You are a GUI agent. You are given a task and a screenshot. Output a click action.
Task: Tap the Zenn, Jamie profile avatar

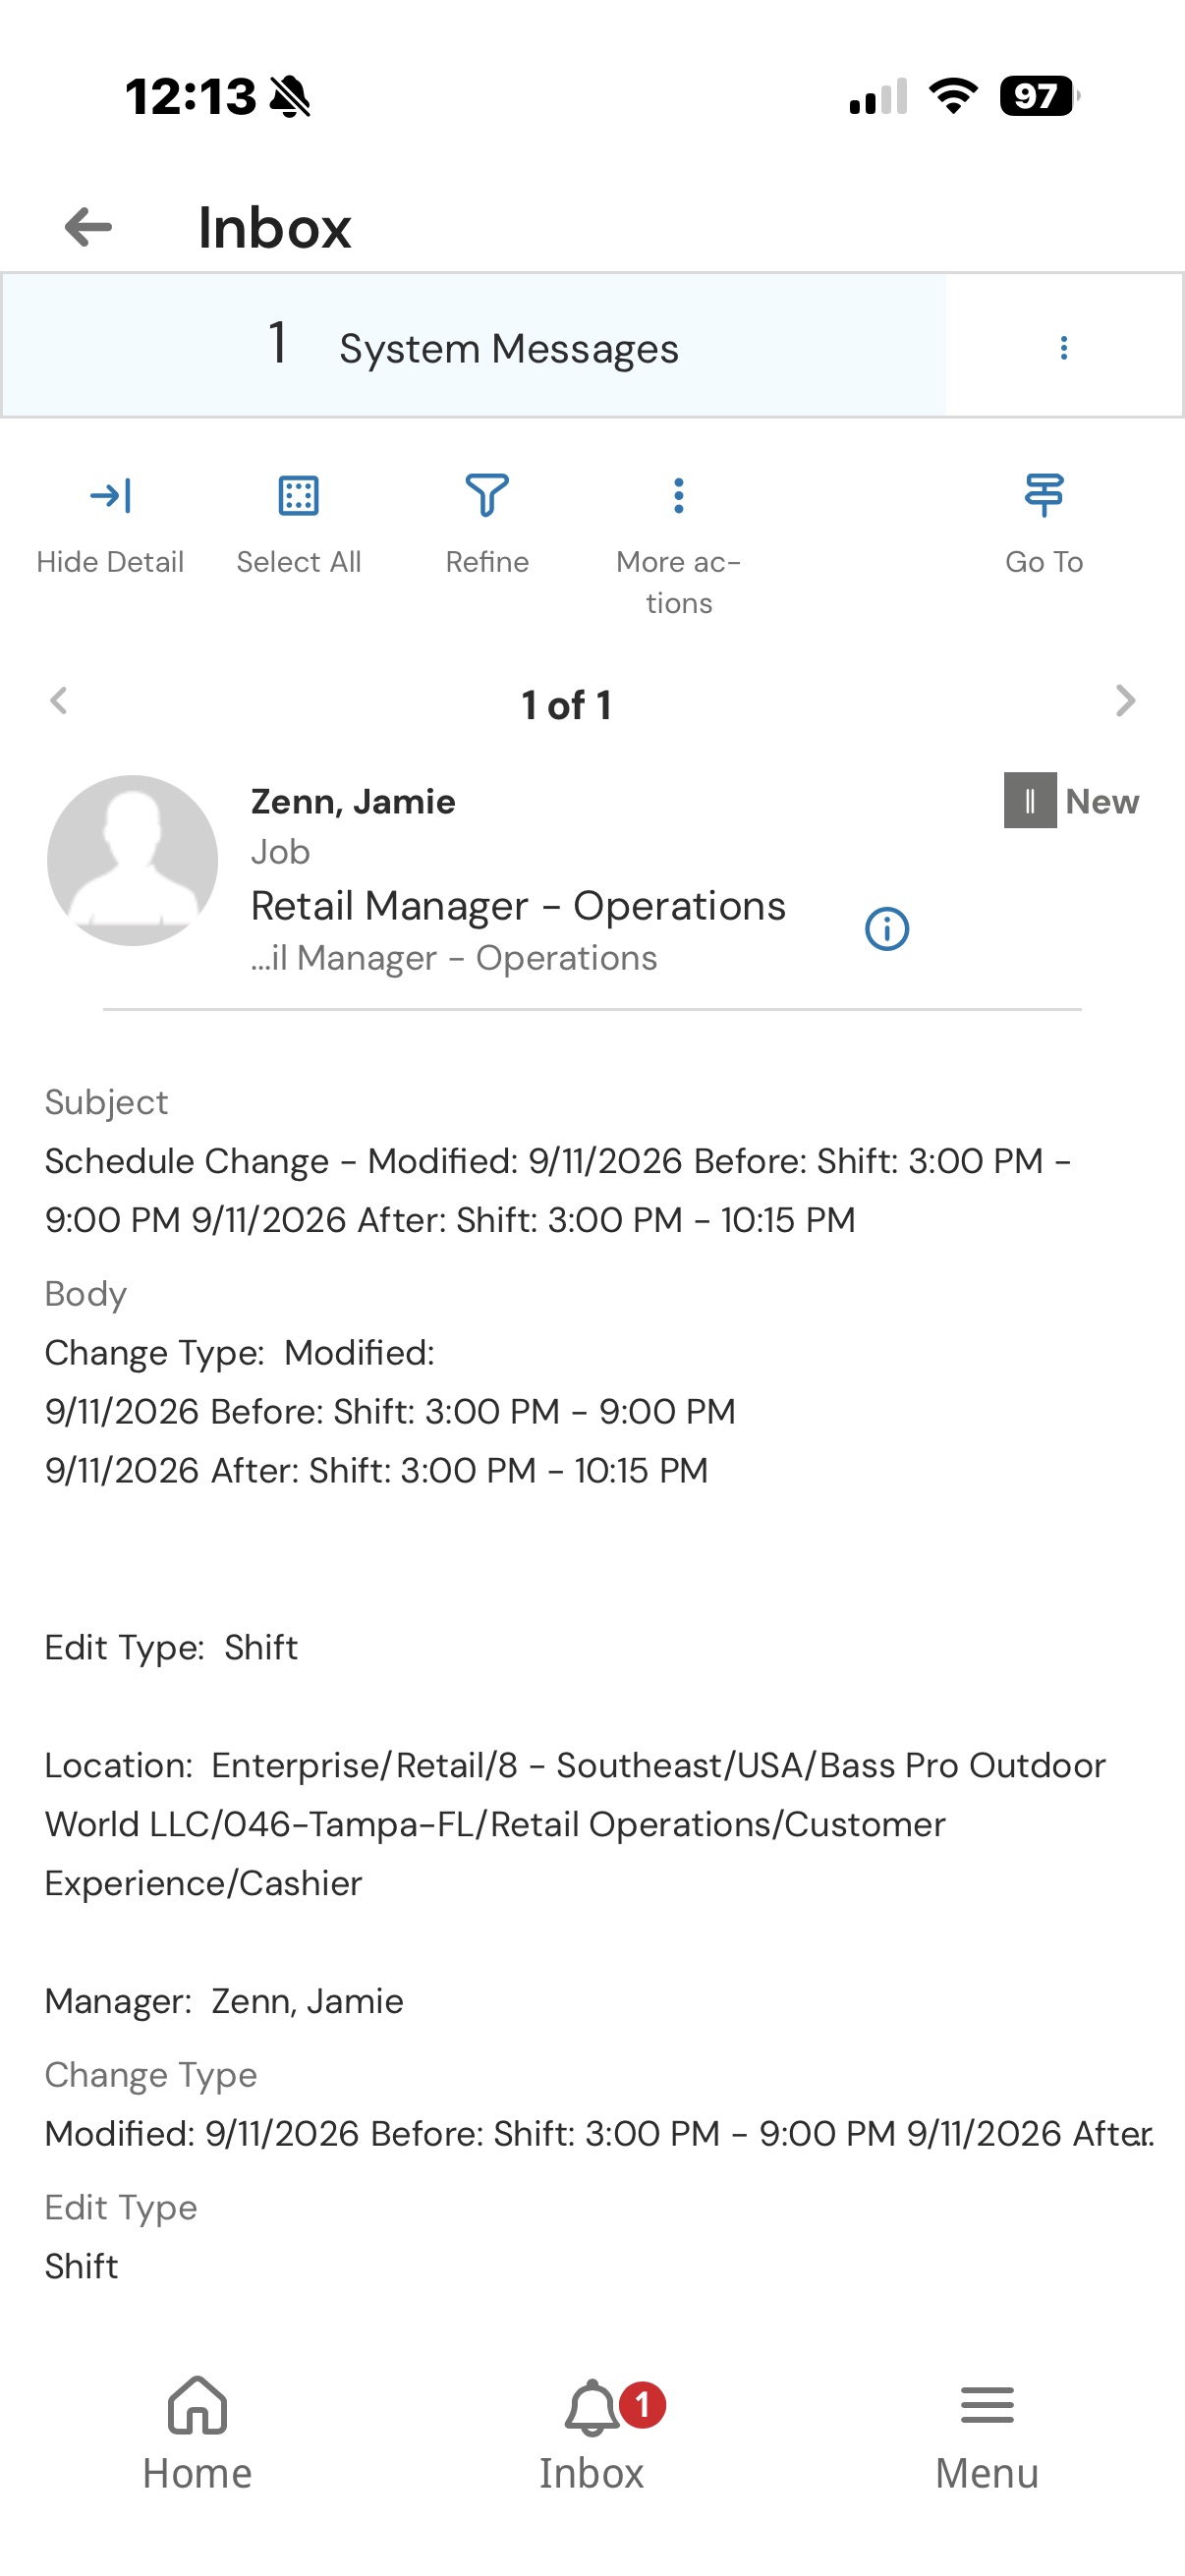pyautogui.click(x=132, y=860)
